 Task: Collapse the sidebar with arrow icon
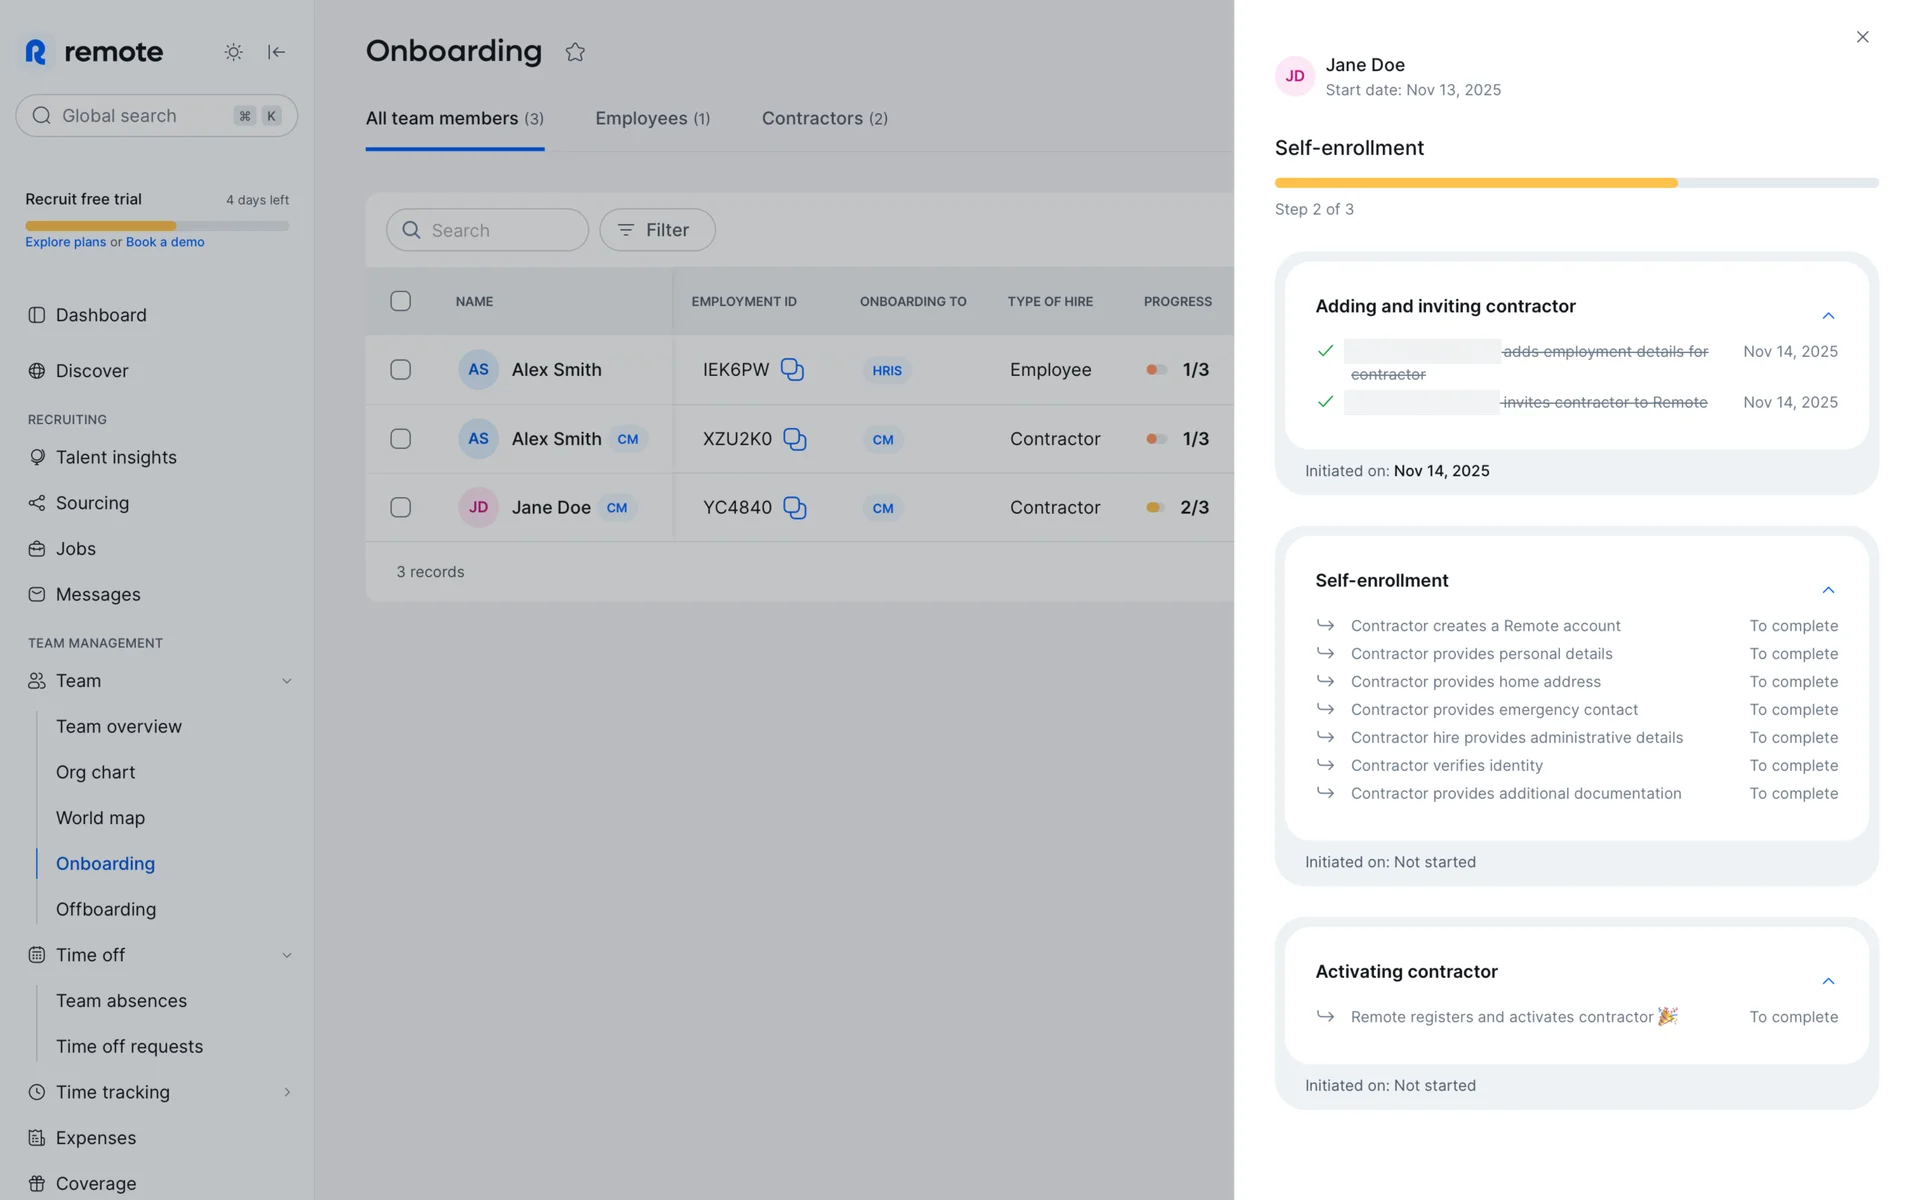click(277, 52)
